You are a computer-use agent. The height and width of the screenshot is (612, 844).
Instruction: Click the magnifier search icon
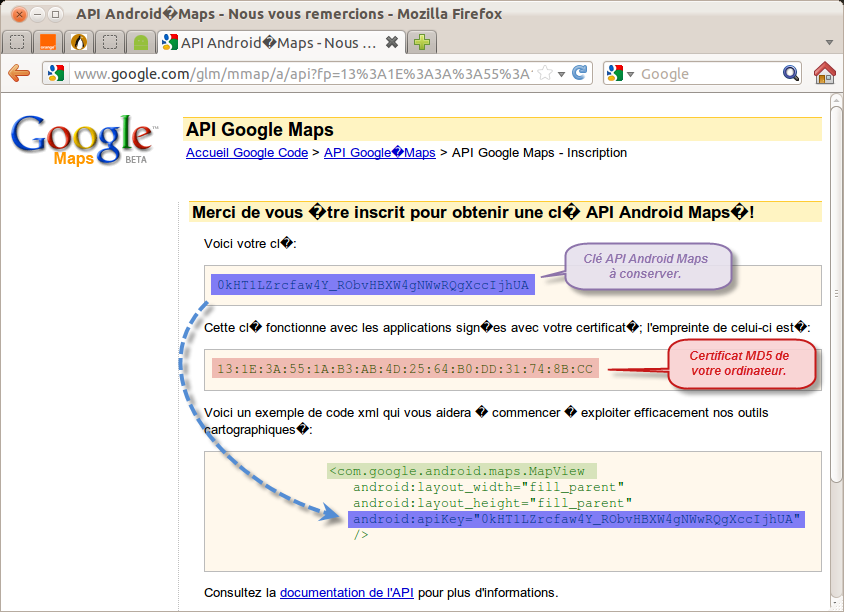coord(790,73)
